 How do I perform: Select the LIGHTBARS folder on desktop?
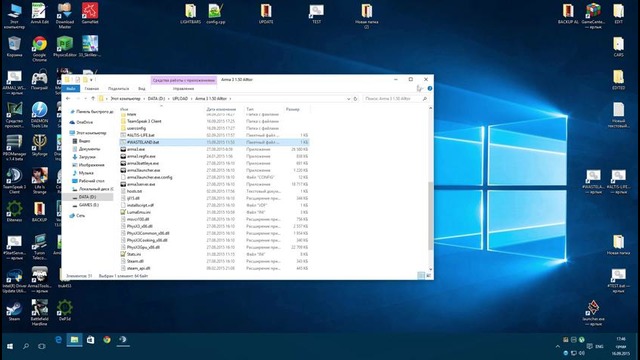pyautogui.click(x=191, y=14)
